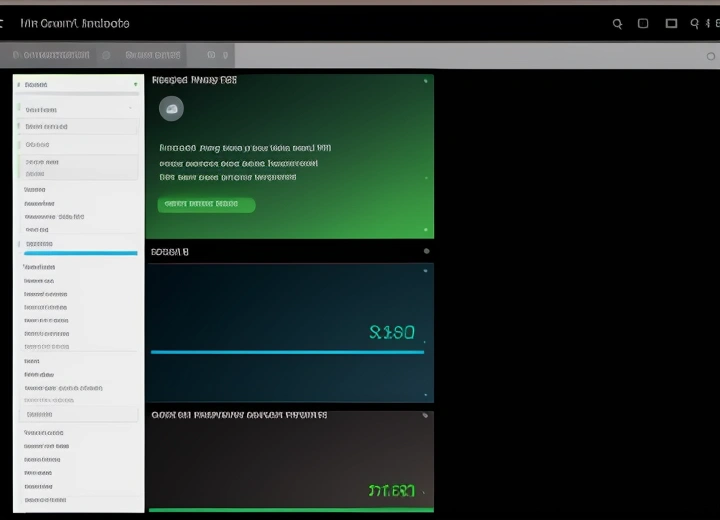Click the rectangular window icon in top bar
Screen dimensions: 720x520
pos(671,23)
